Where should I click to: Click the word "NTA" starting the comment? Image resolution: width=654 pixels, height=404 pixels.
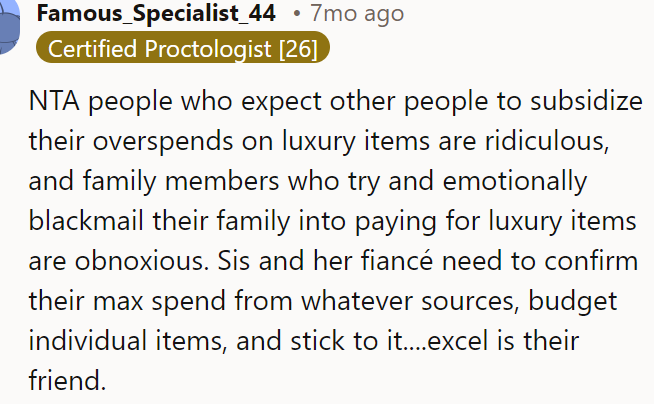54,102
